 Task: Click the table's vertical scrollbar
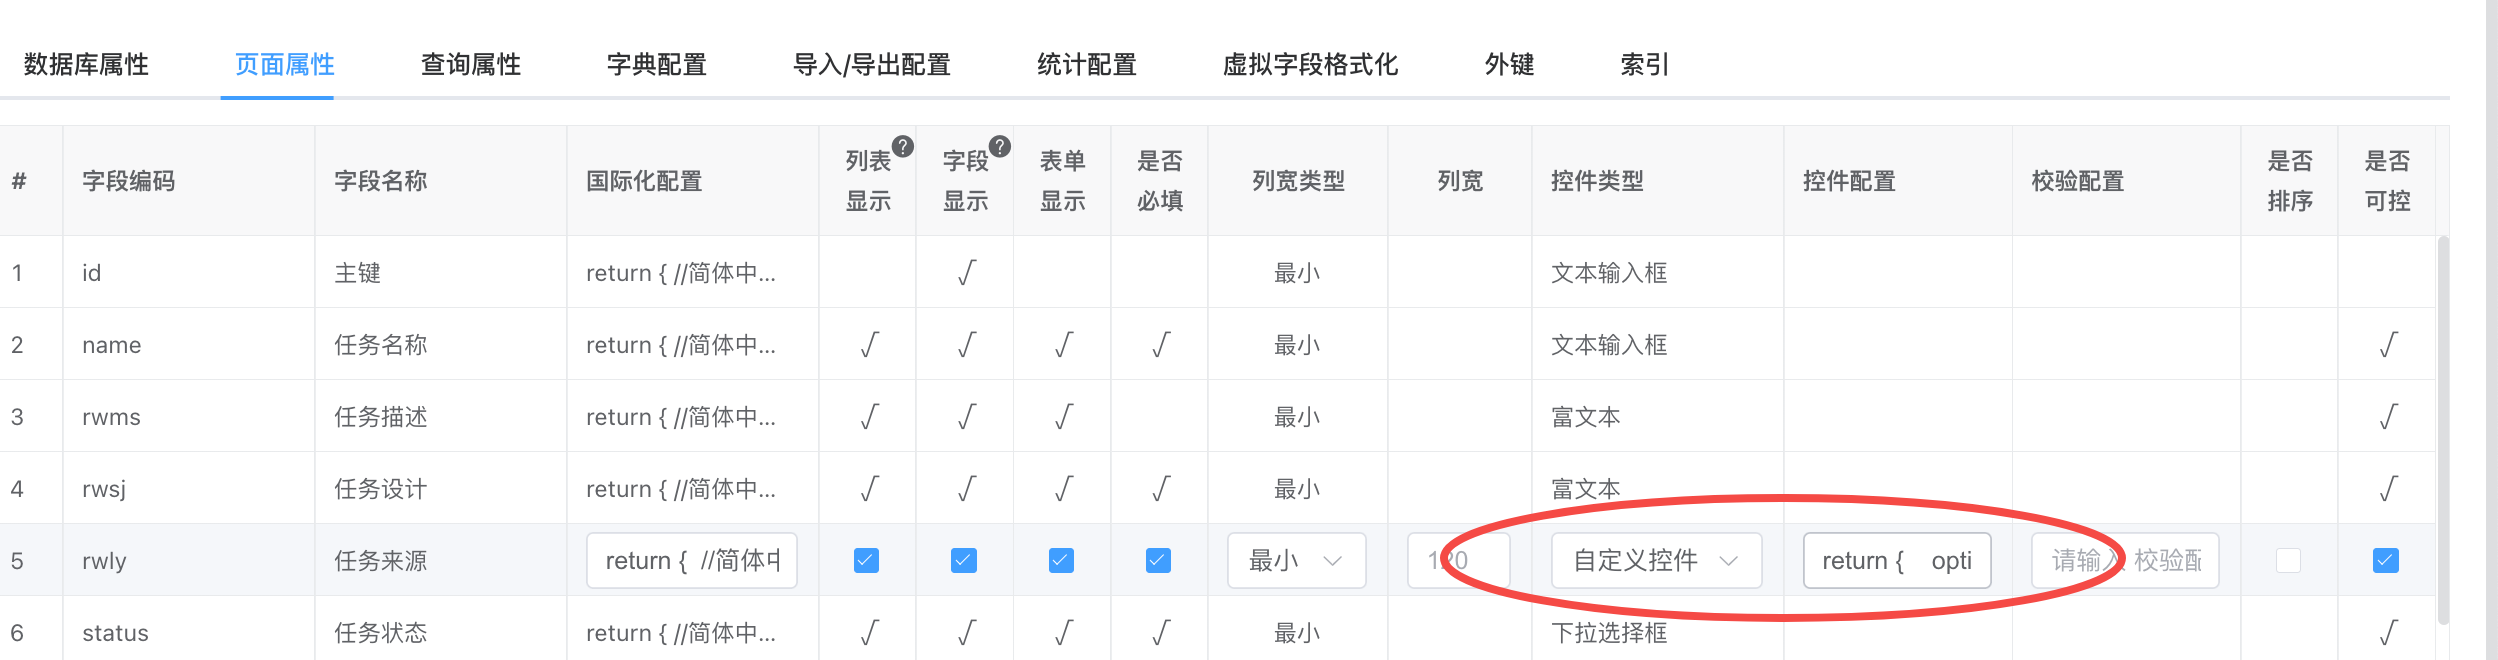[2443, 430]
